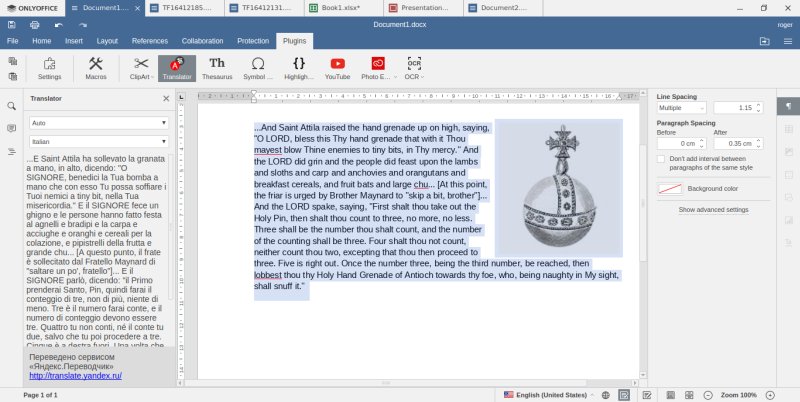This screenshot has height=402, width=800.
Task: Click the Zoom in plus button
Action: 770,395
